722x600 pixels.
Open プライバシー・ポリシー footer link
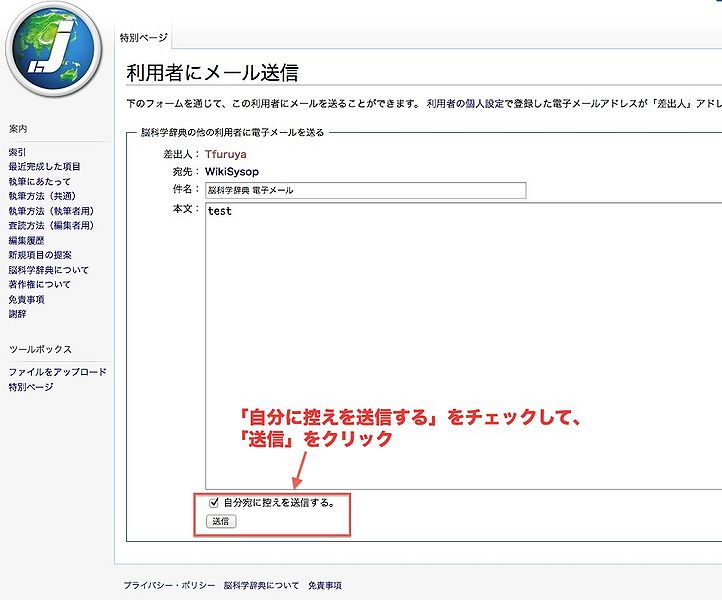169,585
